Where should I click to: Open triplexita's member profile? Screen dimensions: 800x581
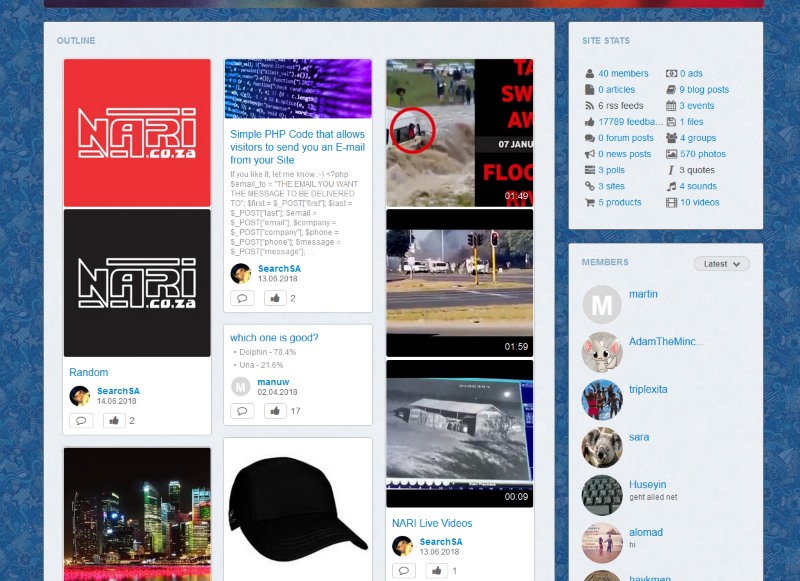tap(647, 390)
